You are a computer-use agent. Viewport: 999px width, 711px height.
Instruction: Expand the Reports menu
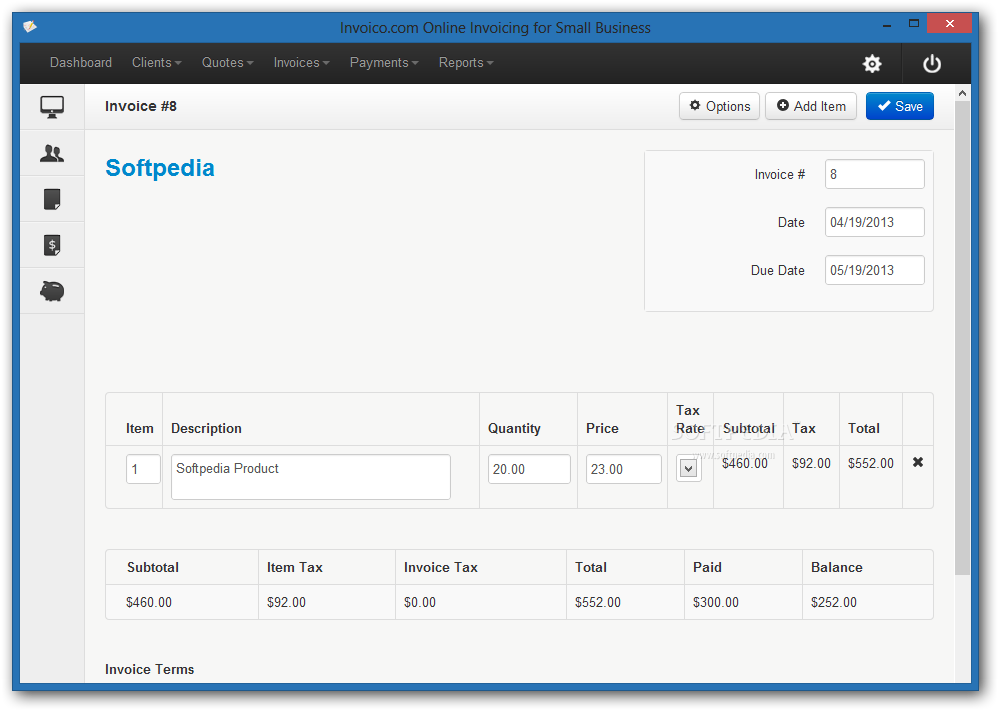click(x=466, y=62)
